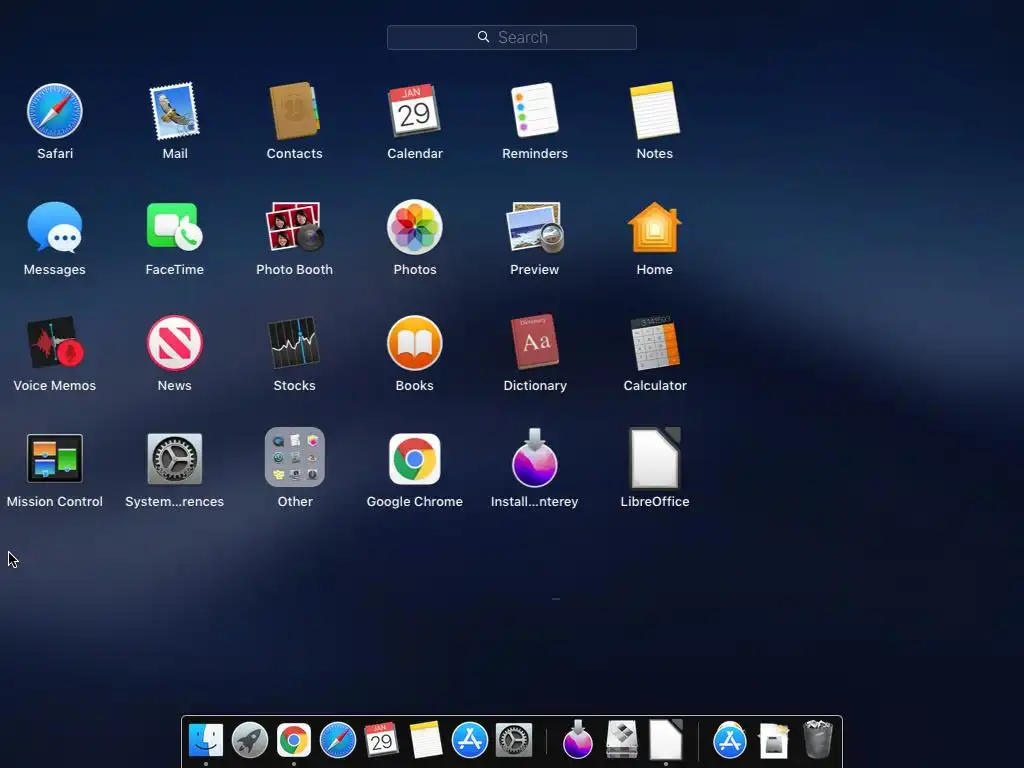Launch the Photos app
The width and height of the screenshot is (1024, 768).
[x=415, y=227]
